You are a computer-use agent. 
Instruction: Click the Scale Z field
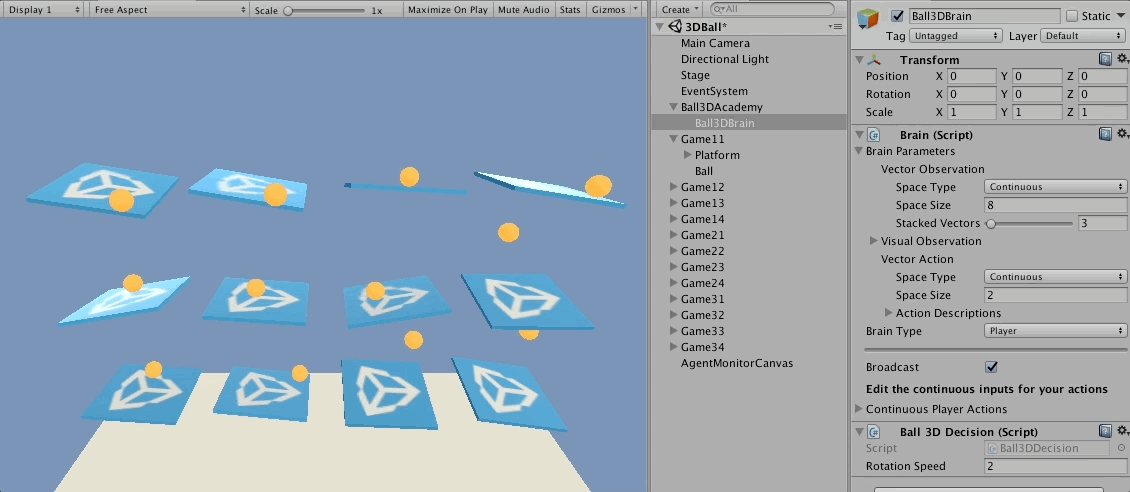[x=1102, y=112]
